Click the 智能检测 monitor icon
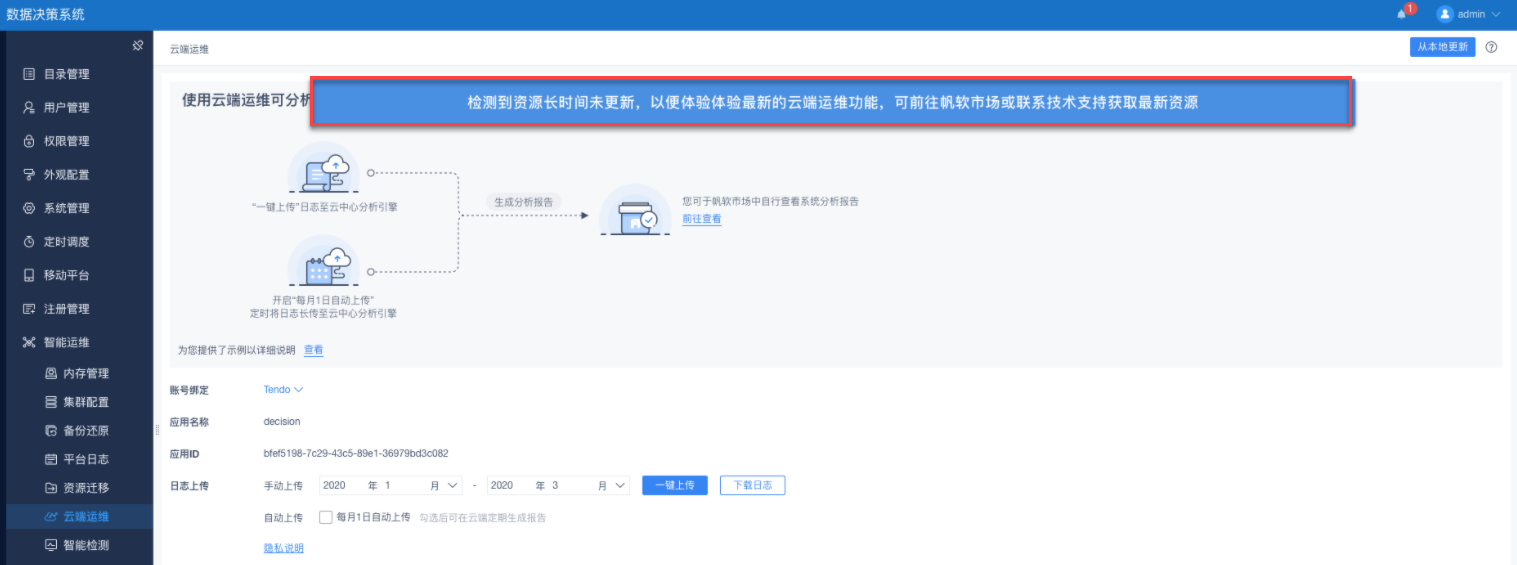This screenshot has width=1517, height=565. (52, 545)
